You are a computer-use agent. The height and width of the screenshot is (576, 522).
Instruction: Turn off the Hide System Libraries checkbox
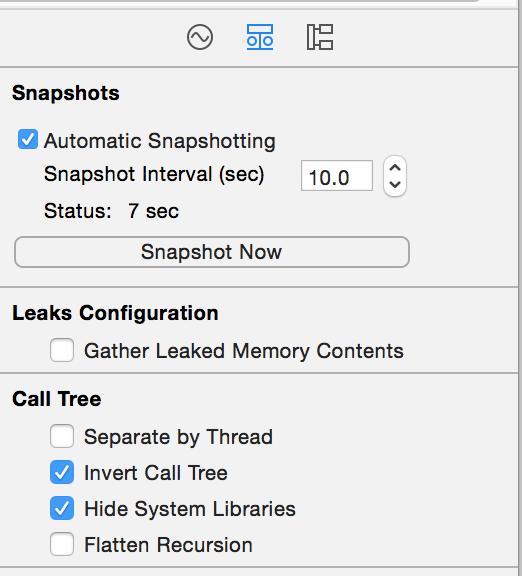click(62, 508)
